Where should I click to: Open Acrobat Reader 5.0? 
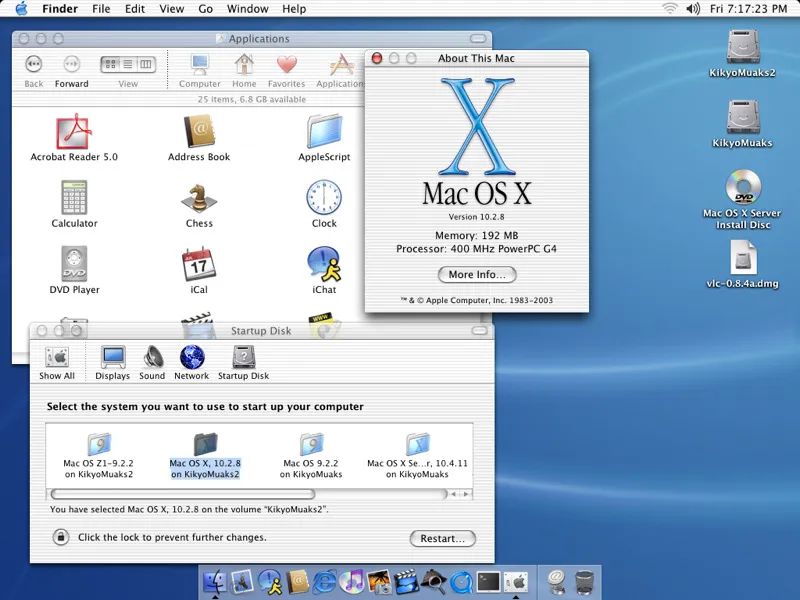74,132
